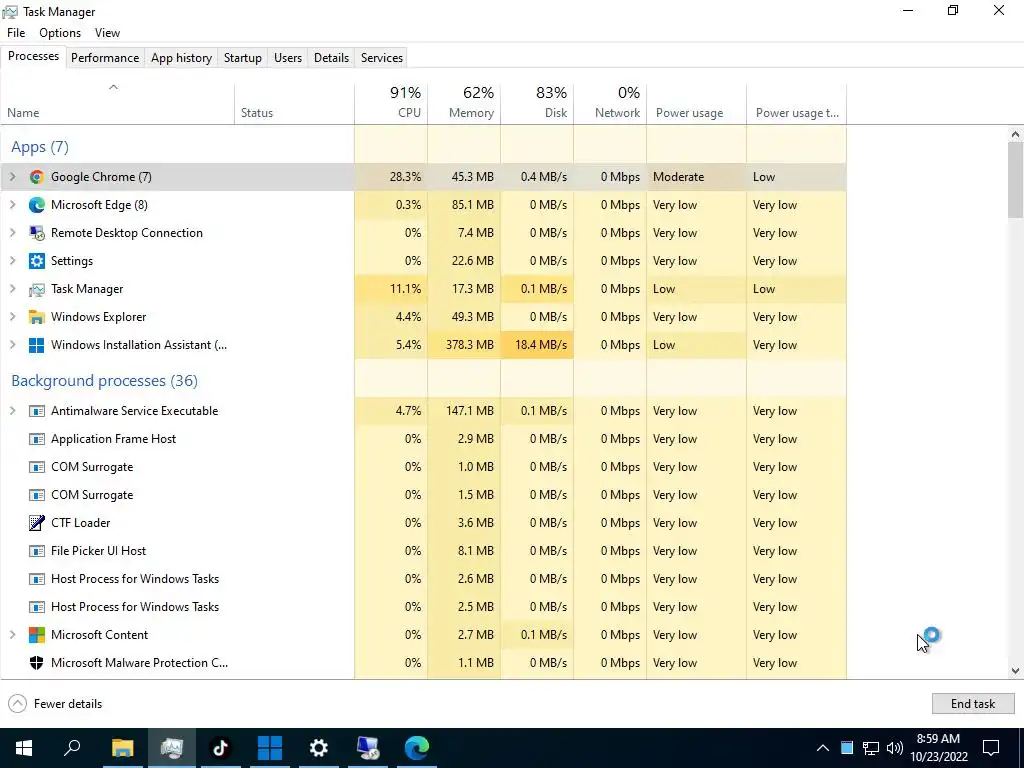Switch to the Users tab
Screen dimensions: 1024x768
pos(288,57)
